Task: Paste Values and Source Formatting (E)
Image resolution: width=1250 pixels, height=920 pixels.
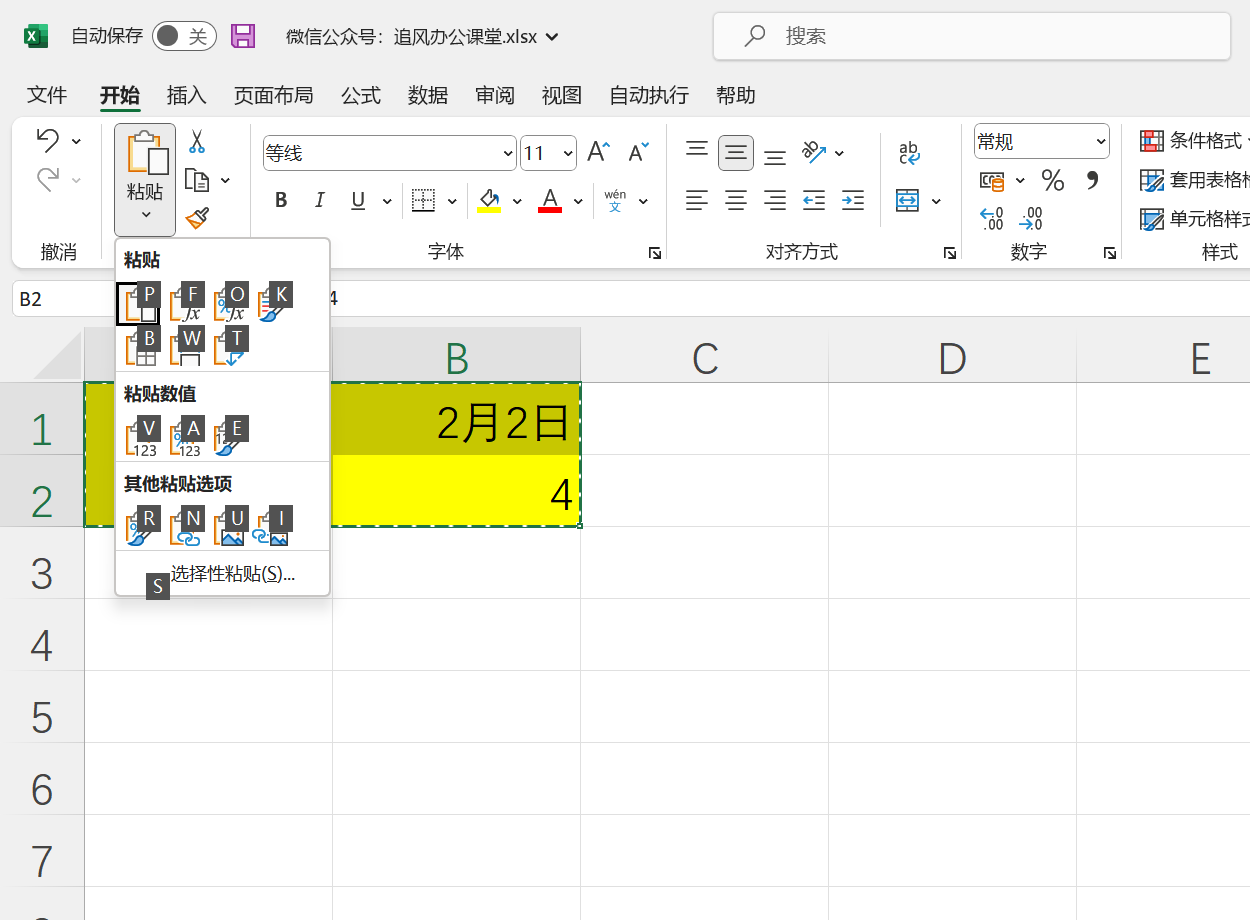Action: pos(229,437)
